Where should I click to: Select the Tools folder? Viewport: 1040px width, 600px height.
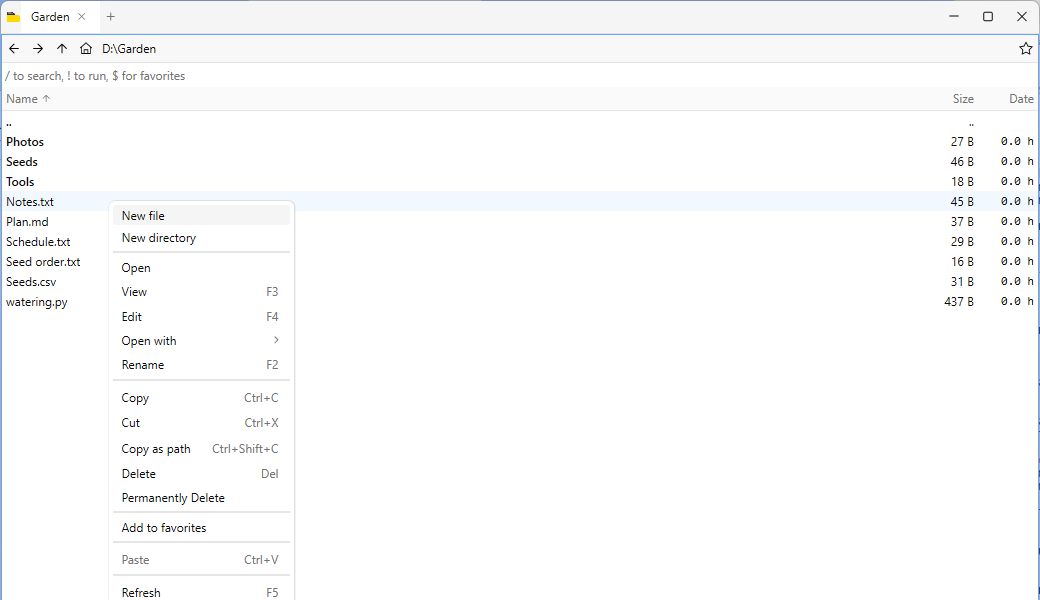(x=520, y=182)
